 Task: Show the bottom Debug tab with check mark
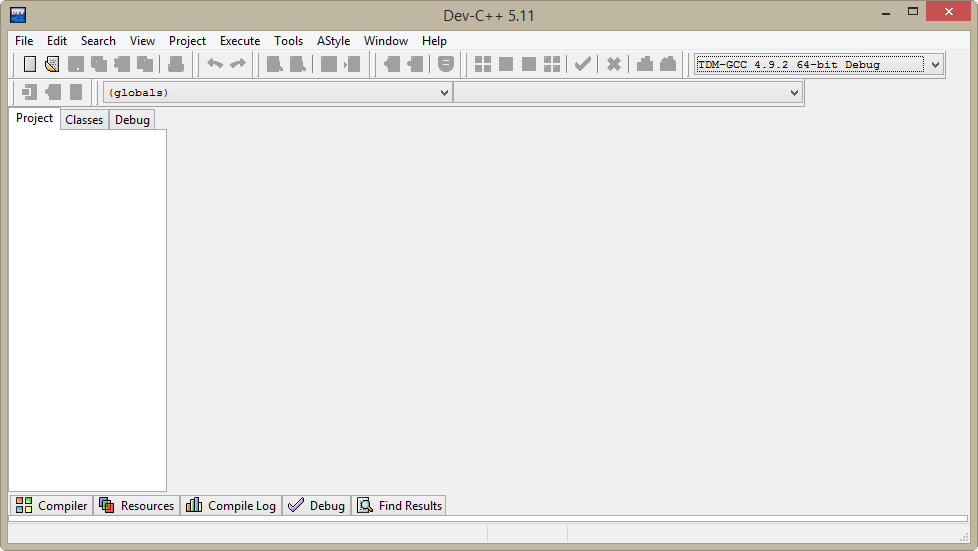point(317,505)
